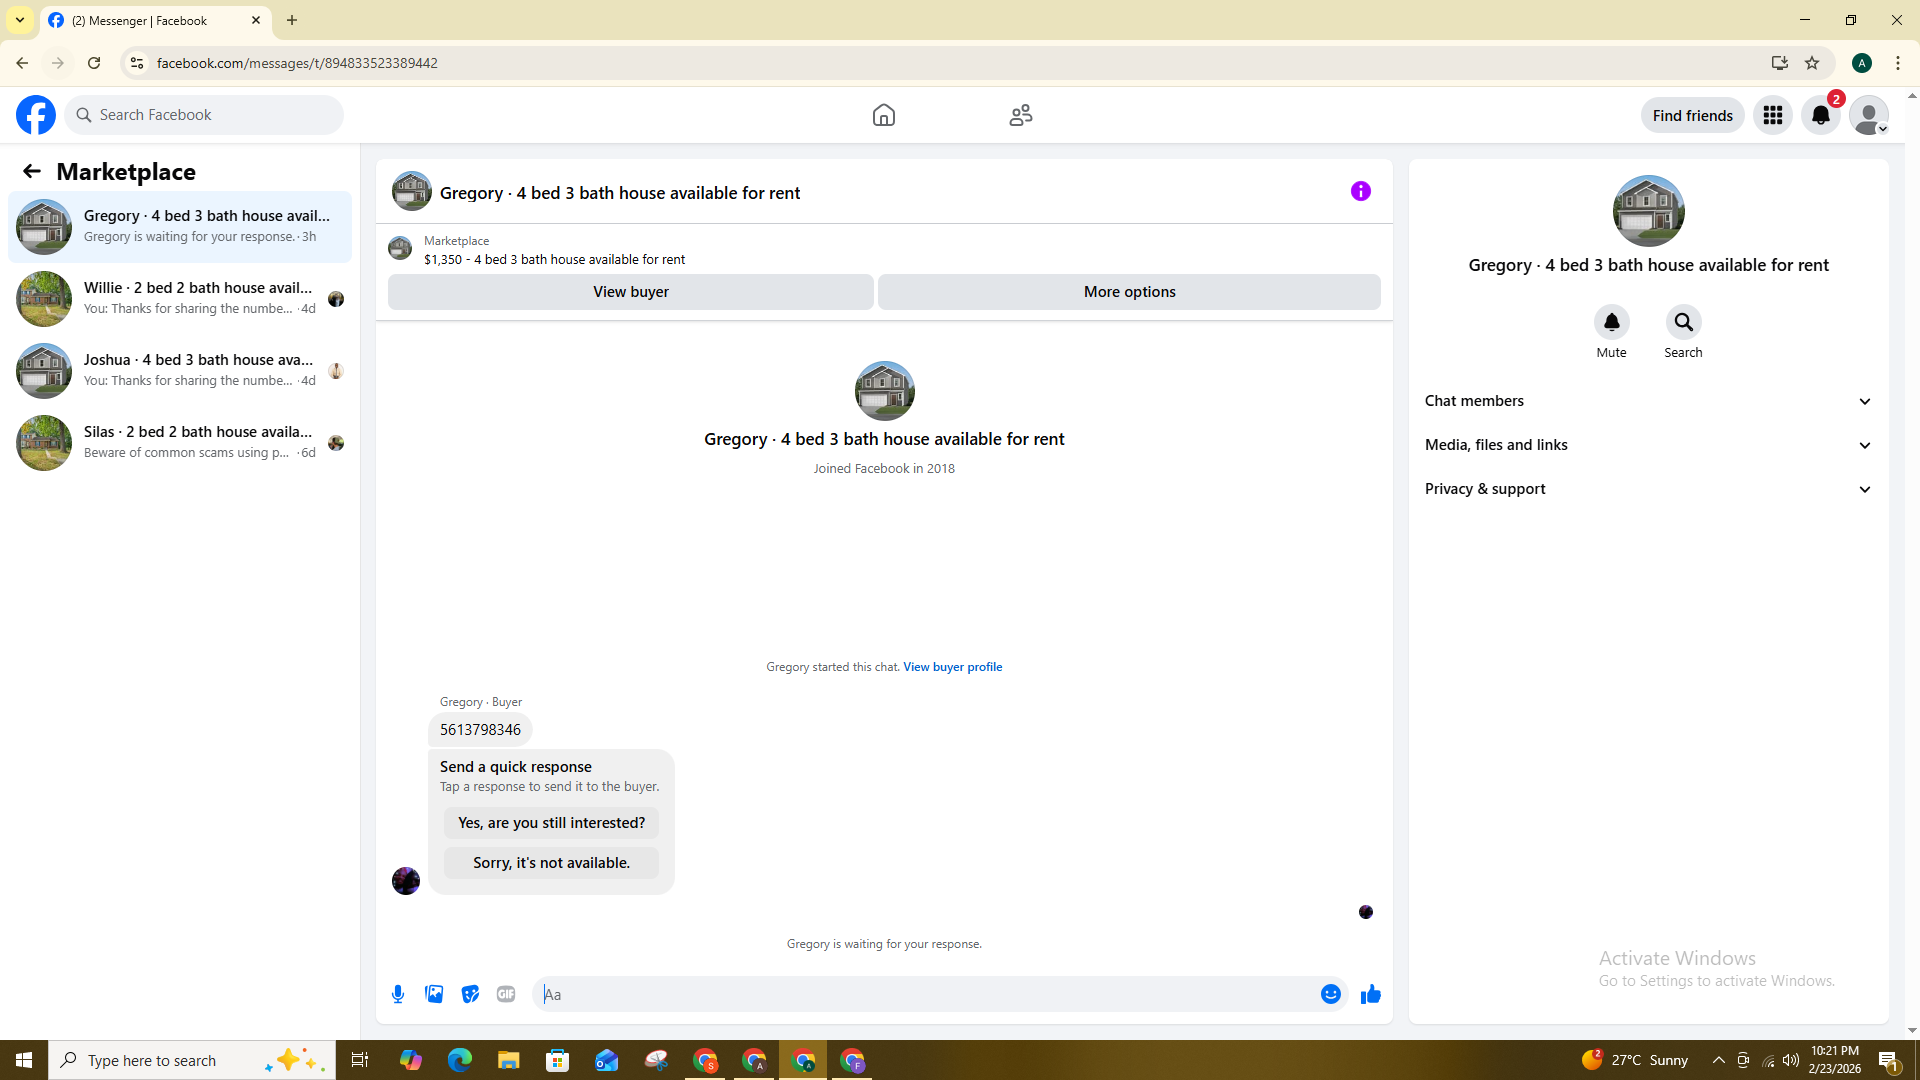
Task: Open the Friends tab icon
Action: click(x=1020, y=115)
